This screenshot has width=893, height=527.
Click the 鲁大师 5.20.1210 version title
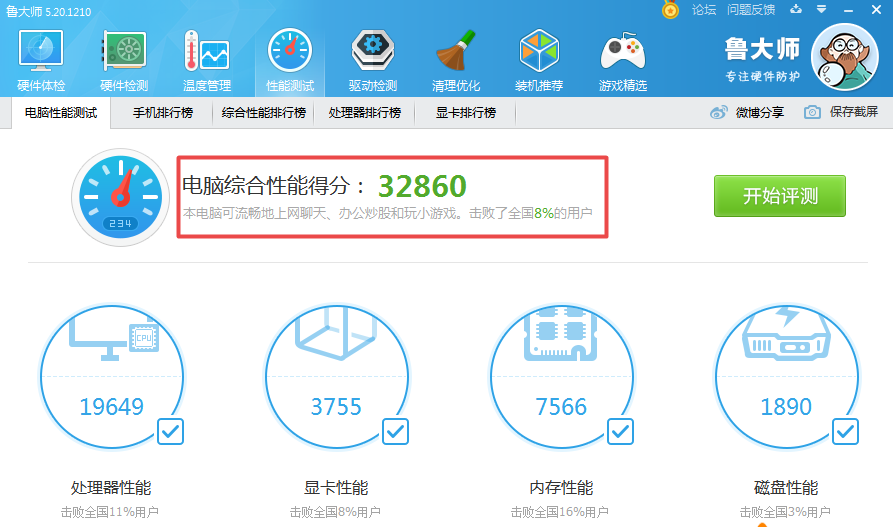click(x=48, y=11)
